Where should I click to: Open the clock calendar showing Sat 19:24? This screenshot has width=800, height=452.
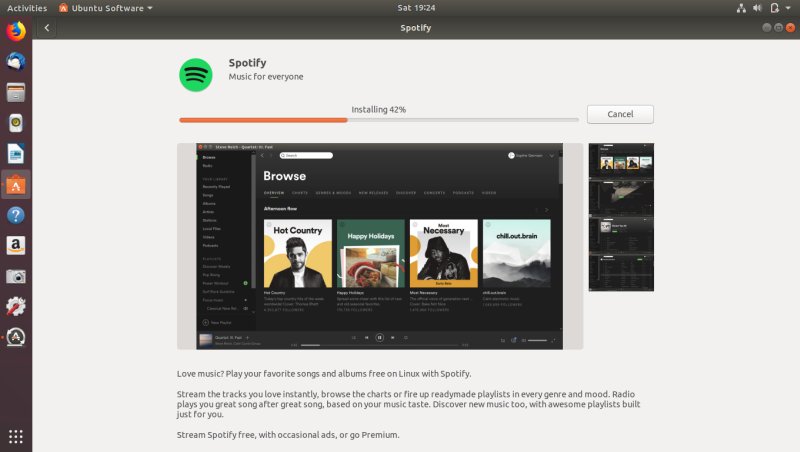400,8
